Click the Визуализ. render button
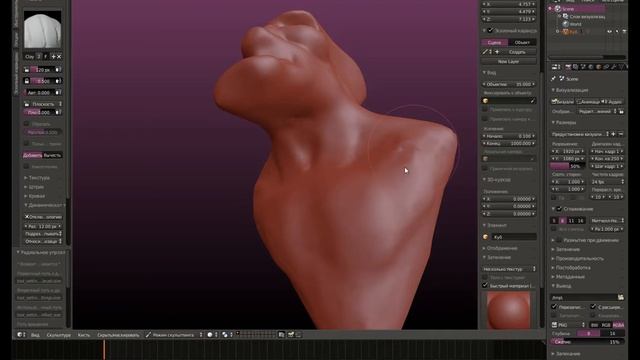 (x=563, y=102)
